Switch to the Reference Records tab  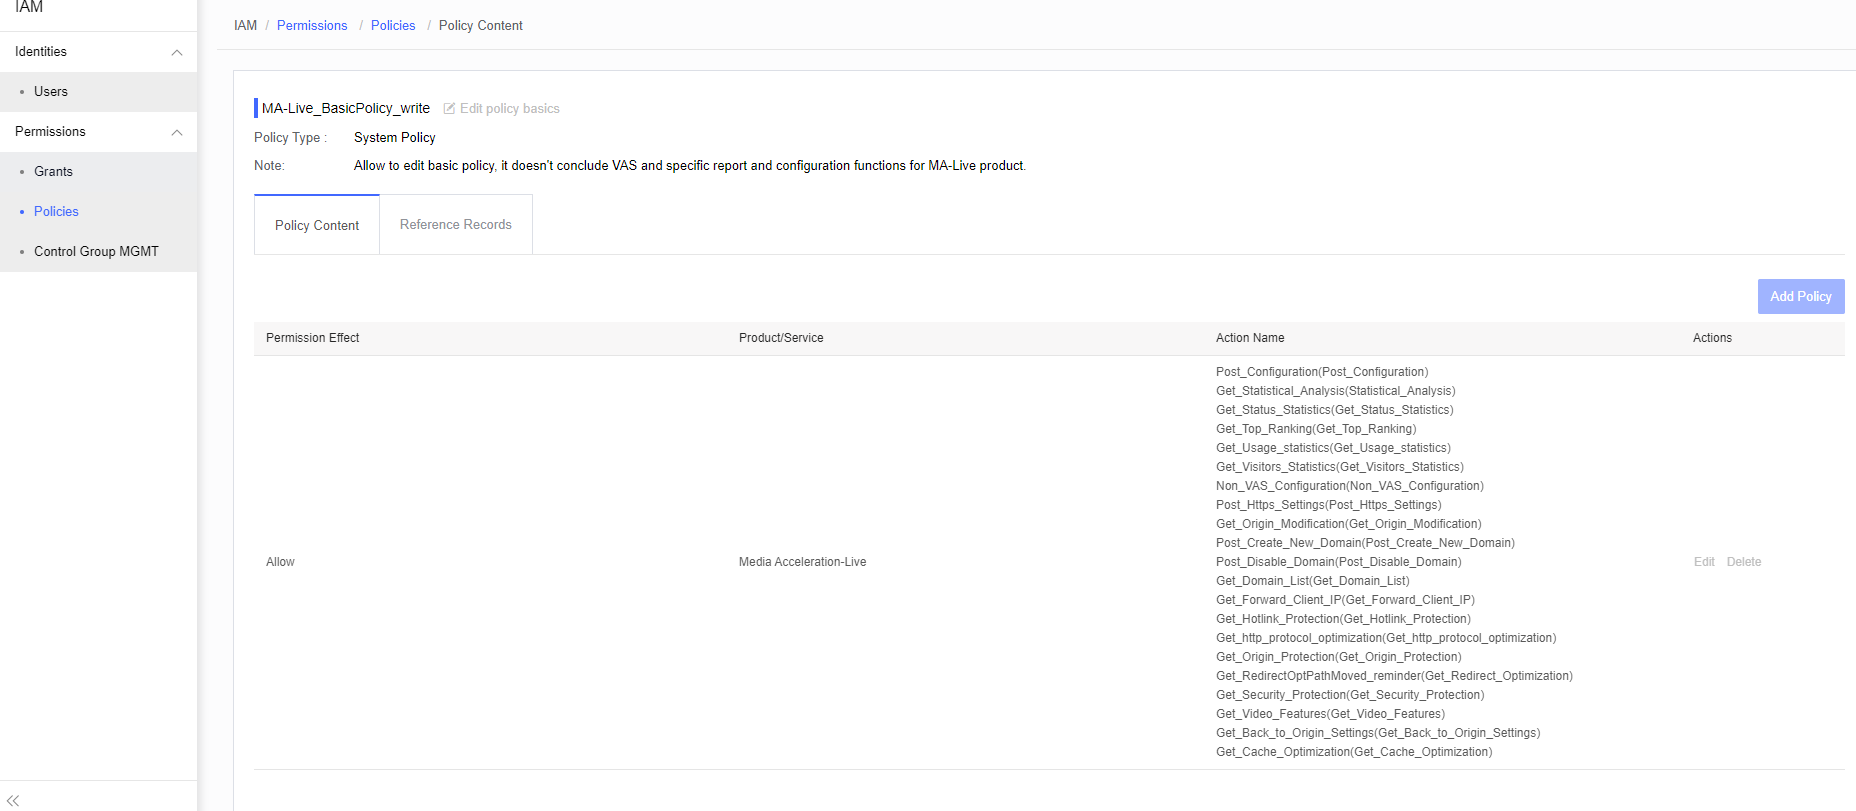pos(456,225)
